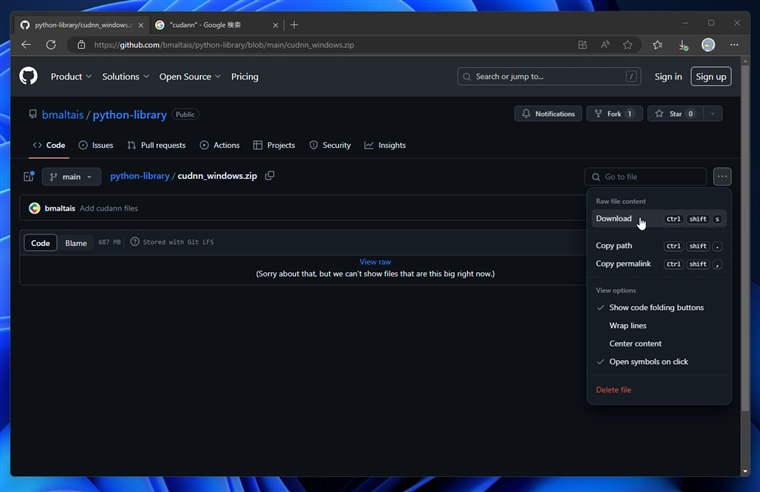Enable Center content option
This screenshot has width=760, height=492.
click(635, 343)
